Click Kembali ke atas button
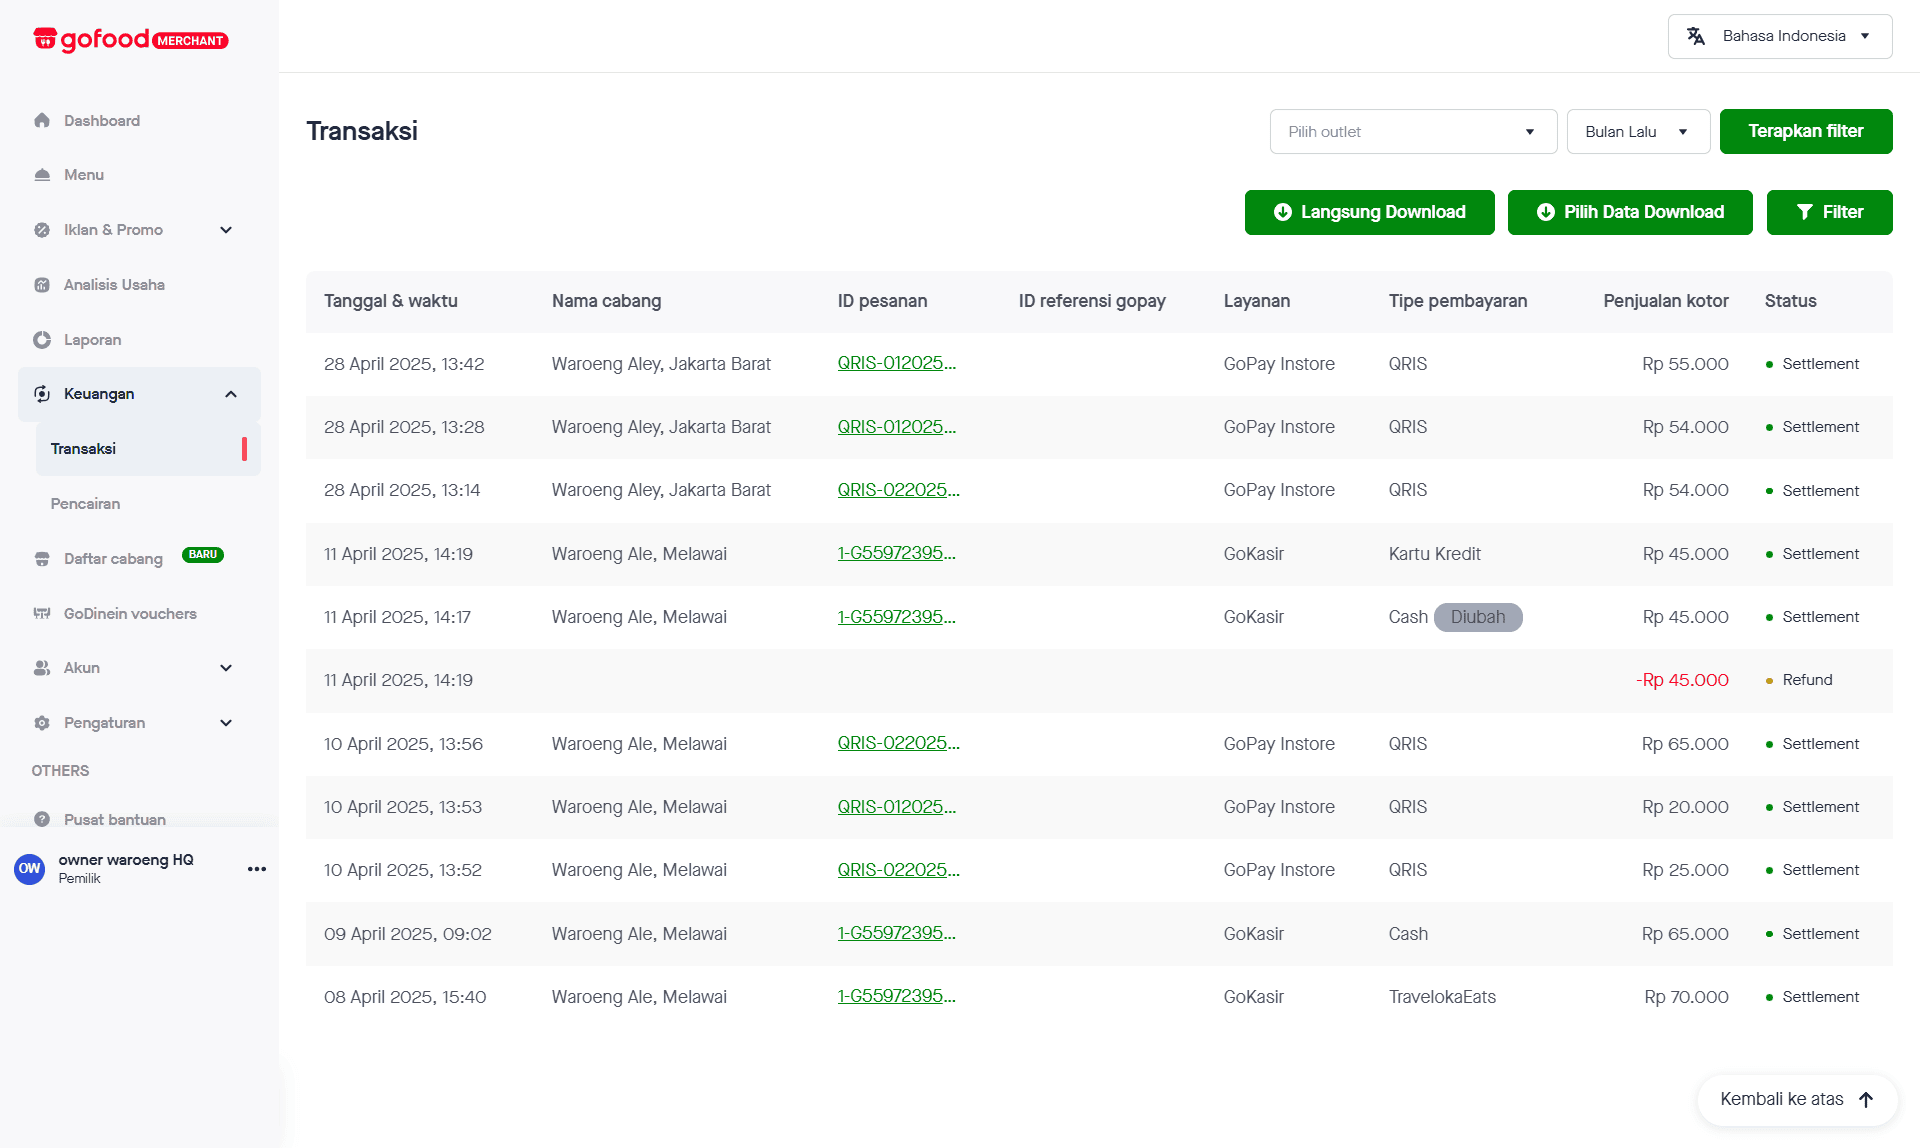 pos(1798,1099)
